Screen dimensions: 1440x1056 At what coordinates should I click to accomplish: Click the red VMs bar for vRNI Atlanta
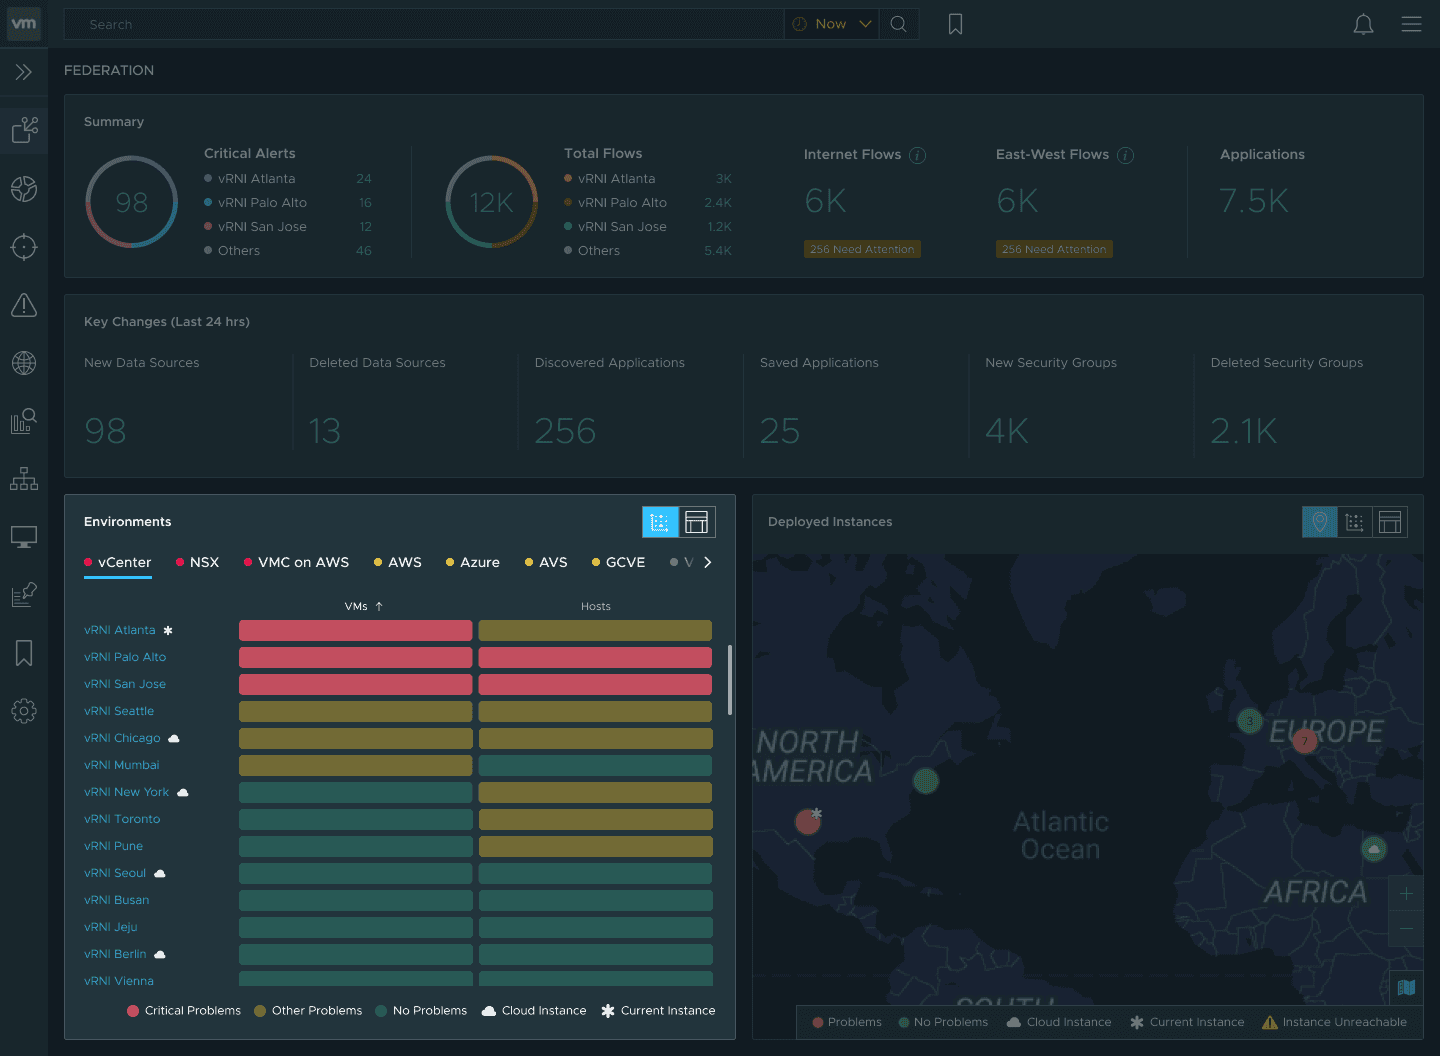pyautogui.click(x=356, y=630)
